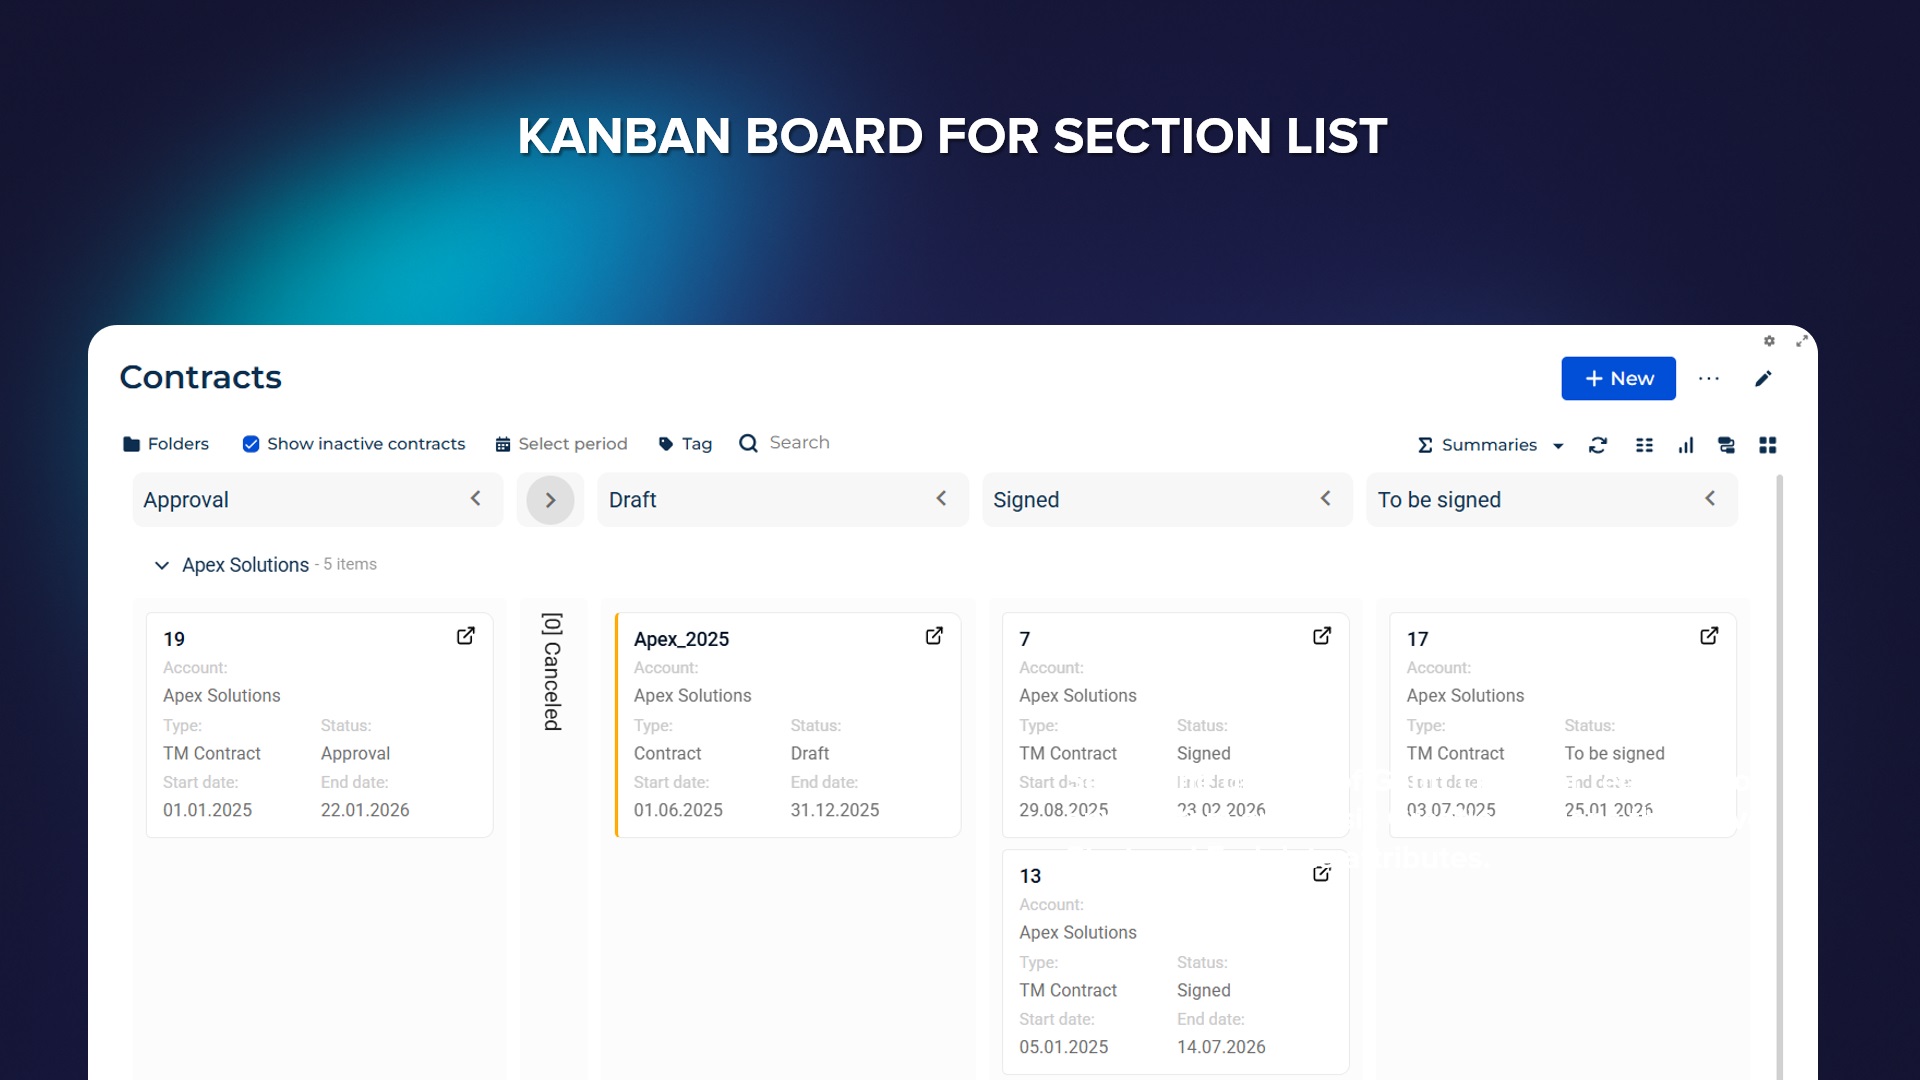This screenshot has height=1080, width=1920.
Task: Collapse the Approval column
Action: click(x=476, y=498)
